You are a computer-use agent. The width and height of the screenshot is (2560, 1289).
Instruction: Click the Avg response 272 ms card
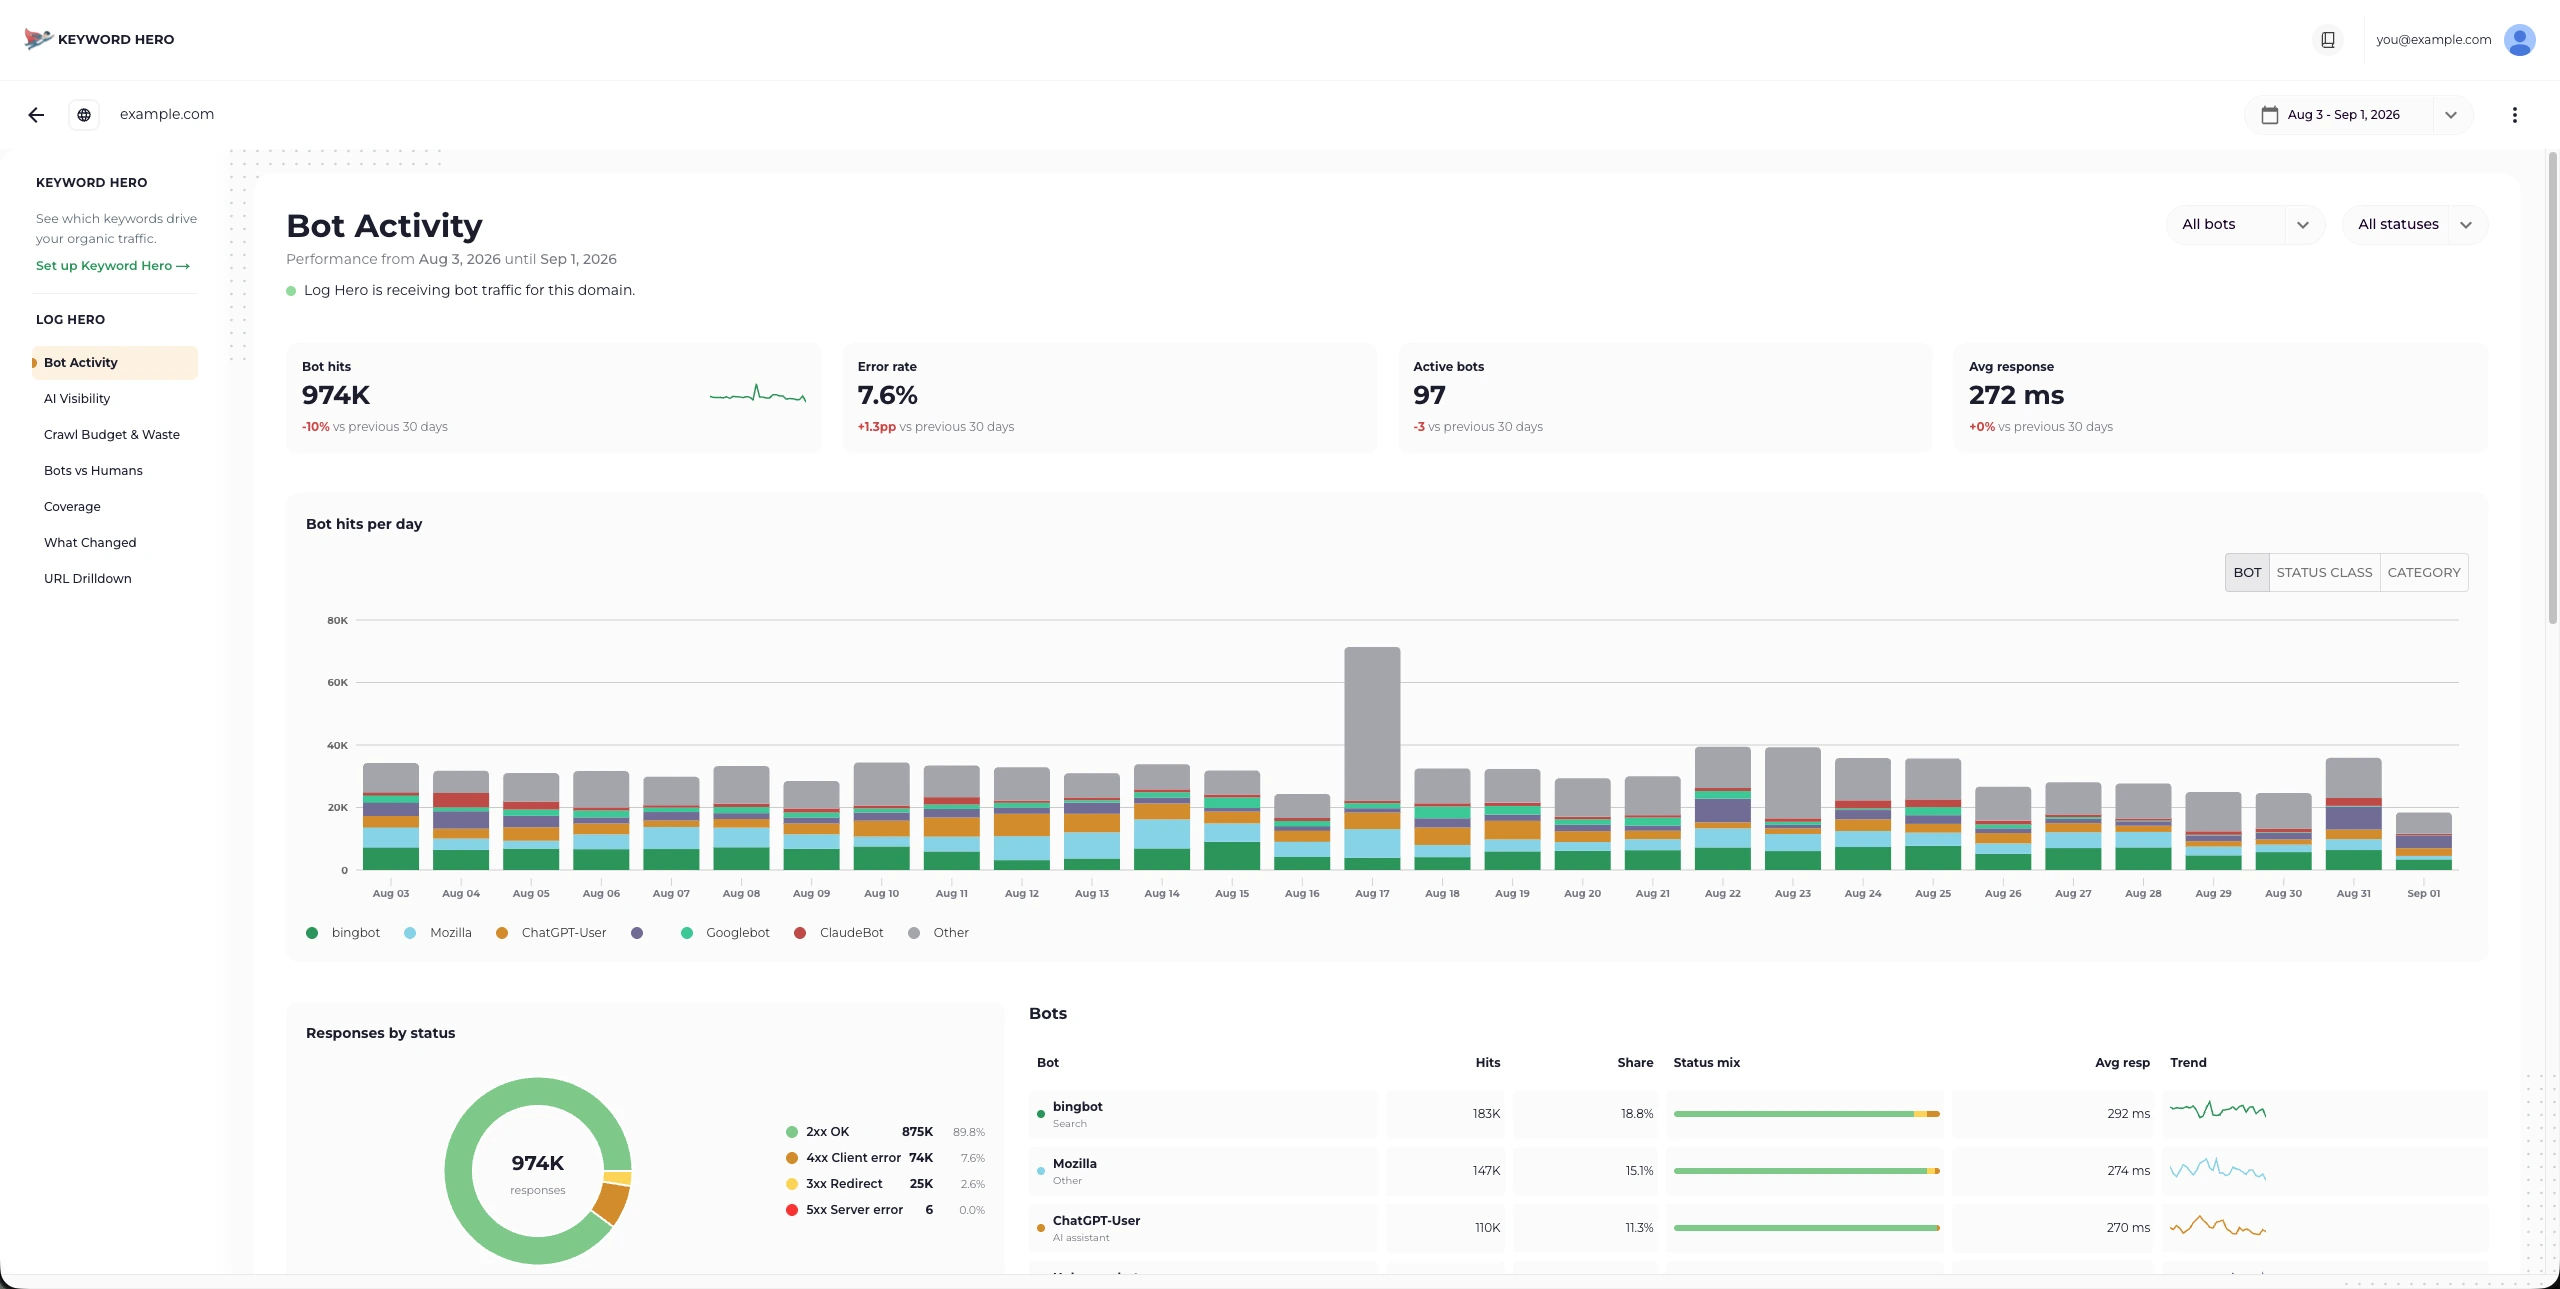point(2220,397)
